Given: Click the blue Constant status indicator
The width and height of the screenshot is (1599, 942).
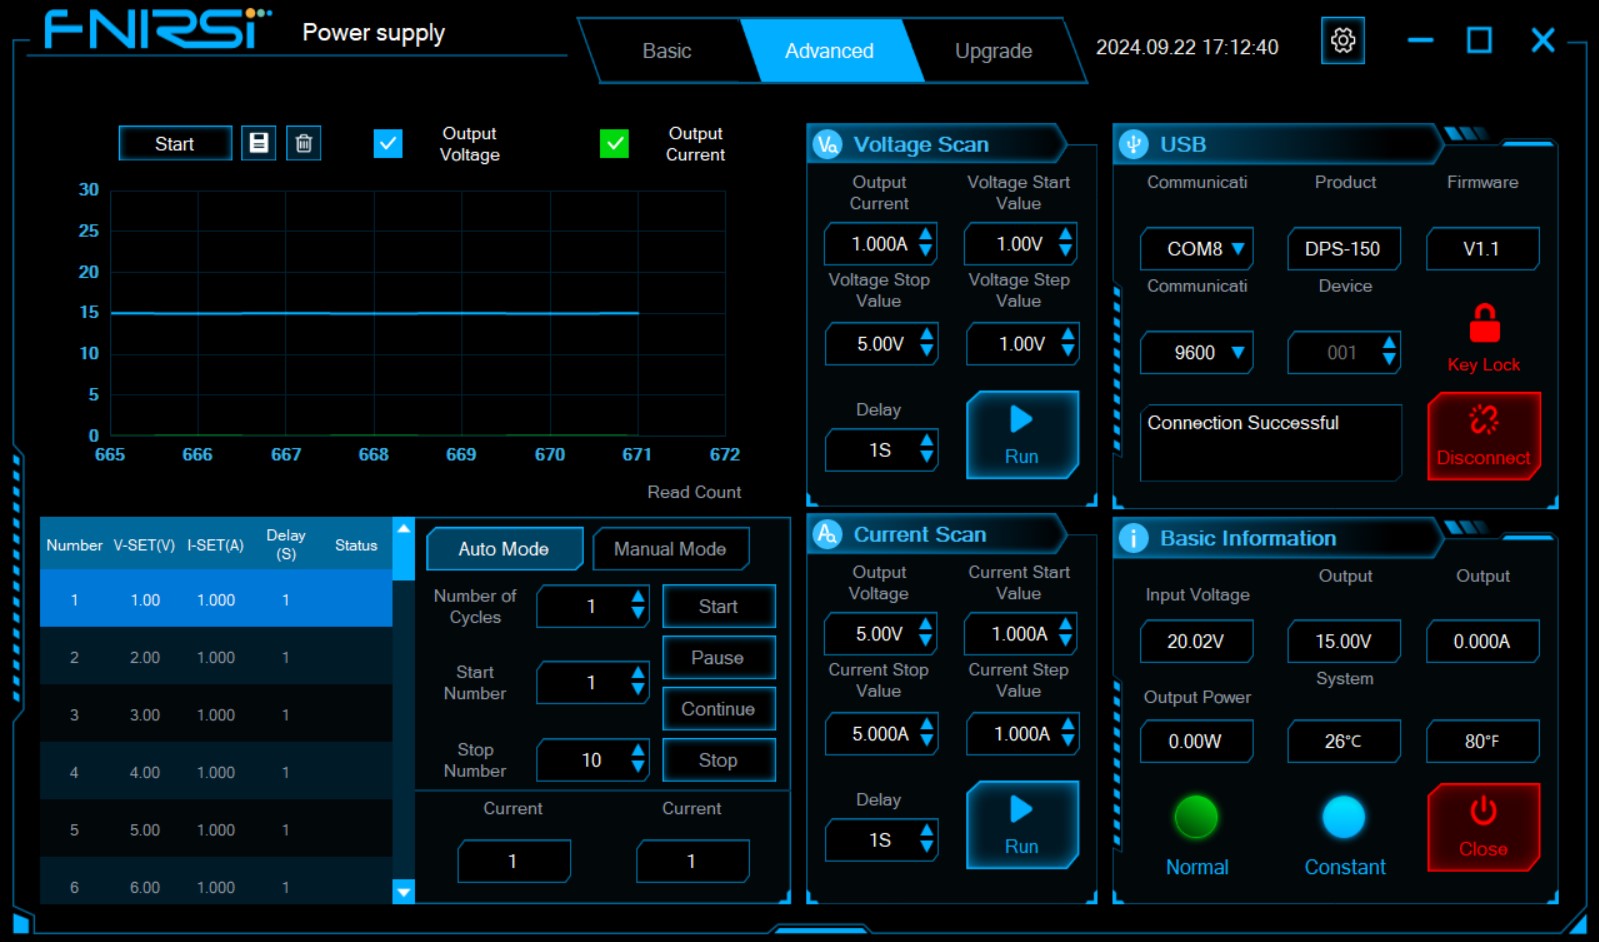Looking at the screenshot, I should (x=1343, y=817).
